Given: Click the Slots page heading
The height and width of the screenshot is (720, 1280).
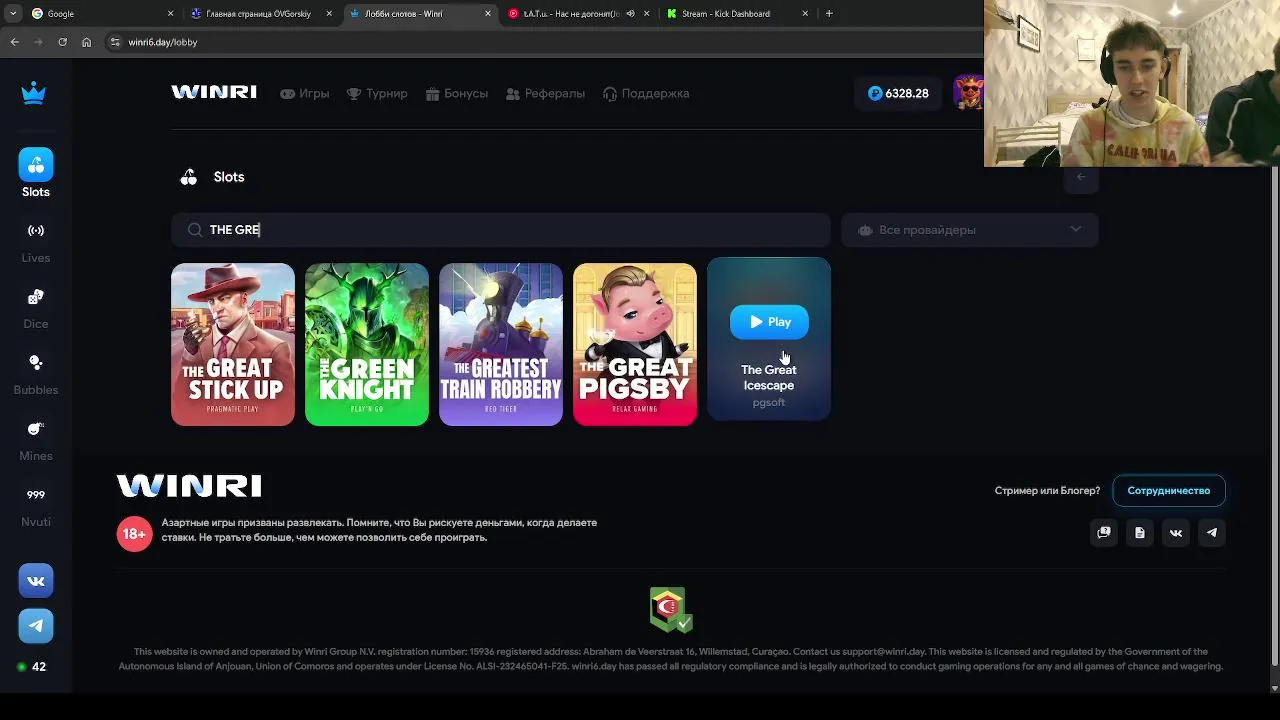Looking at the screenshot, I should pyautogui.click(x=229, y=177).
